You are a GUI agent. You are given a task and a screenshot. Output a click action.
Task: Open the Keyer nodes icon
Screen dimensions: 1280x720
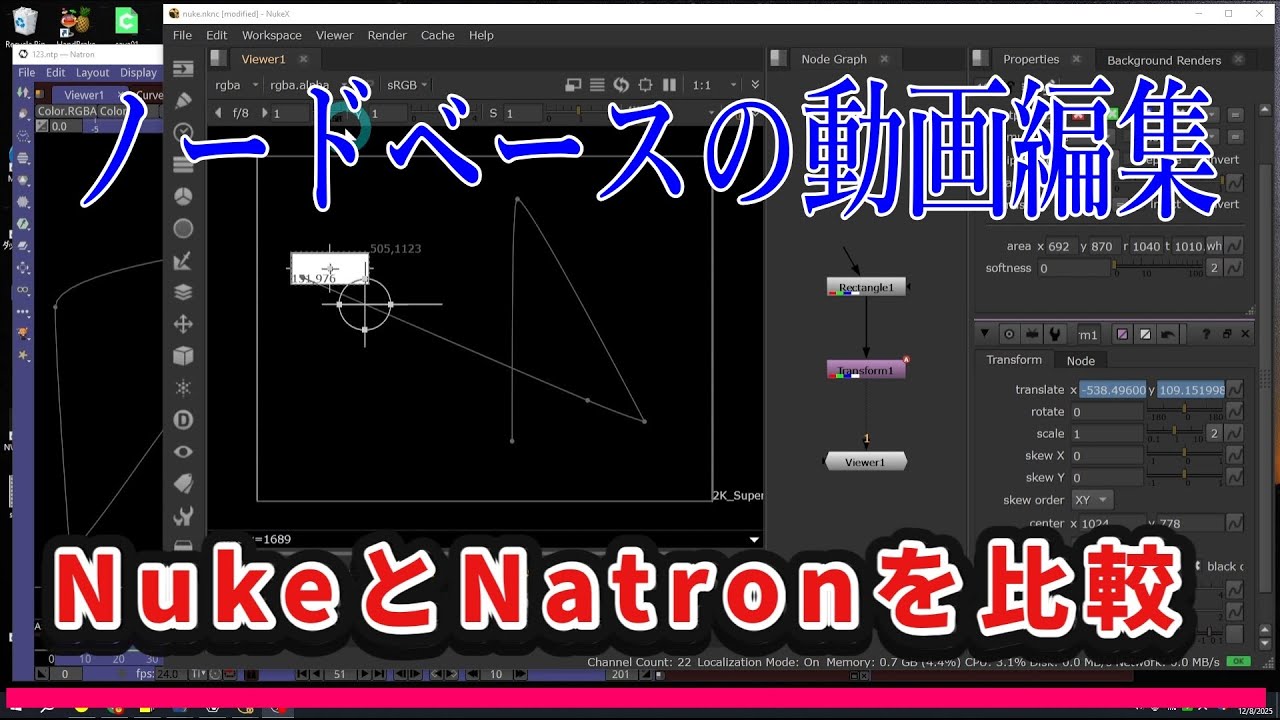(x=183, y=260)
